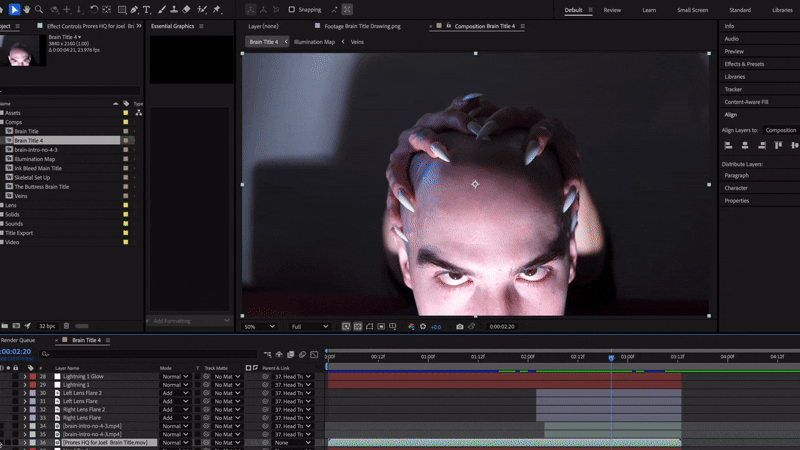The height and width of the screenshot is (450, 800).
Task: Open blend mode dropdown for Left Lens Flare
Action: click(x=175, y=401)
